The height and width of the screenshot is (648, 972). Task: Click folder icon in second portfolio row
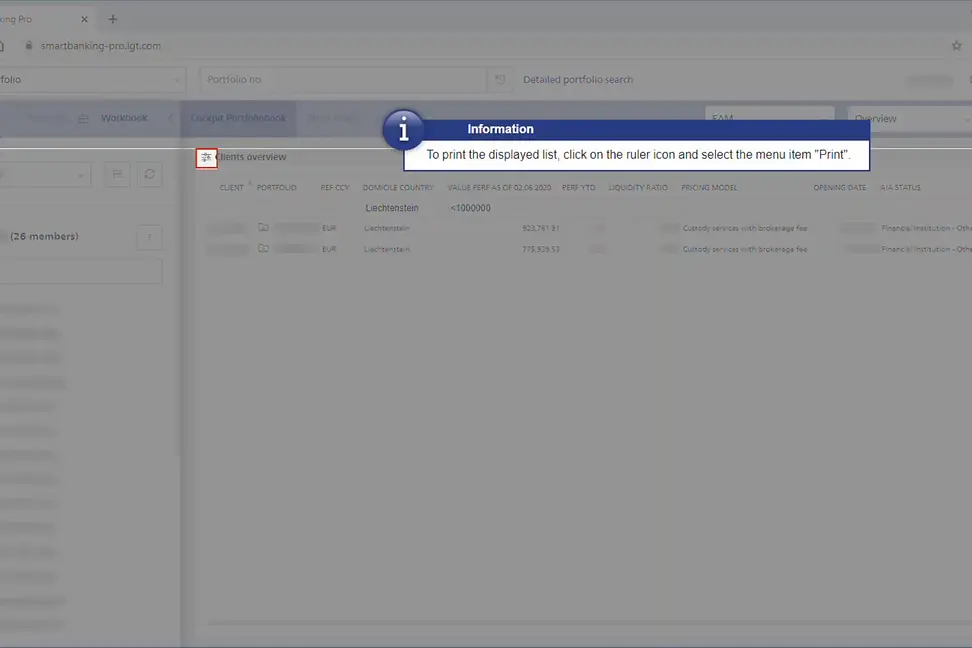(x=263, y=249)
